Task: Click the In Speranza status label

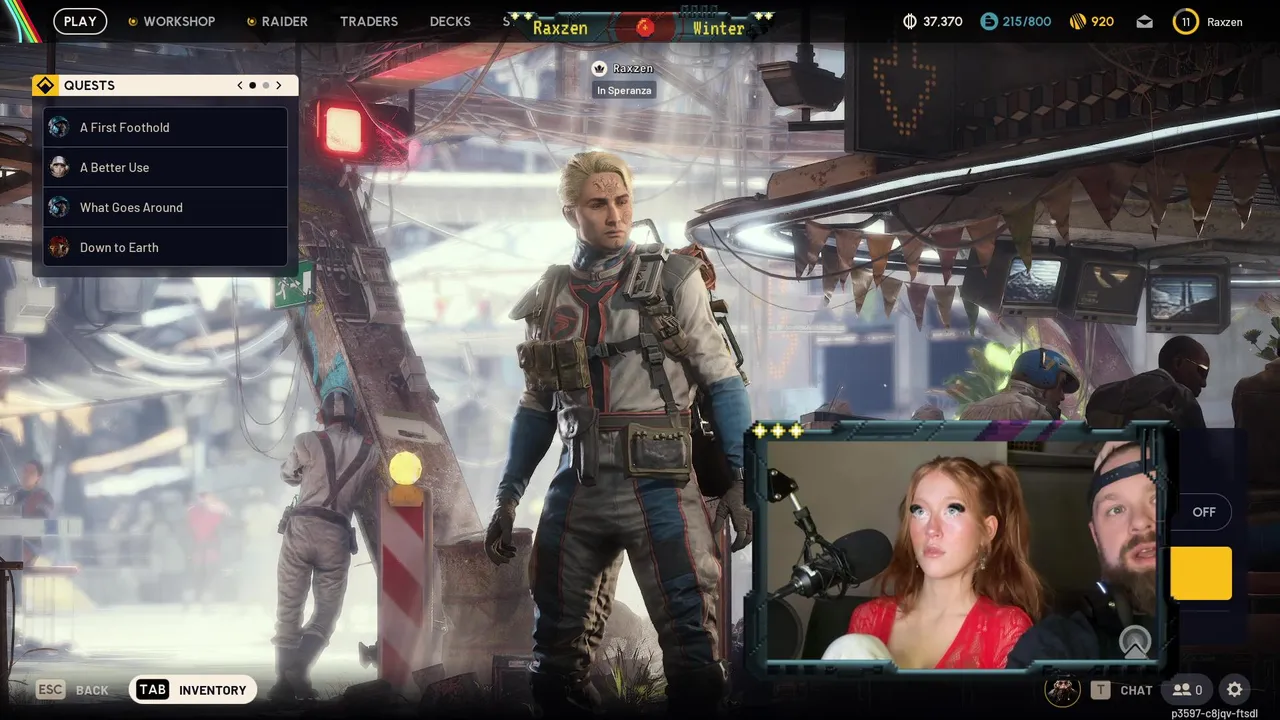Action: (x=624, y=90)
